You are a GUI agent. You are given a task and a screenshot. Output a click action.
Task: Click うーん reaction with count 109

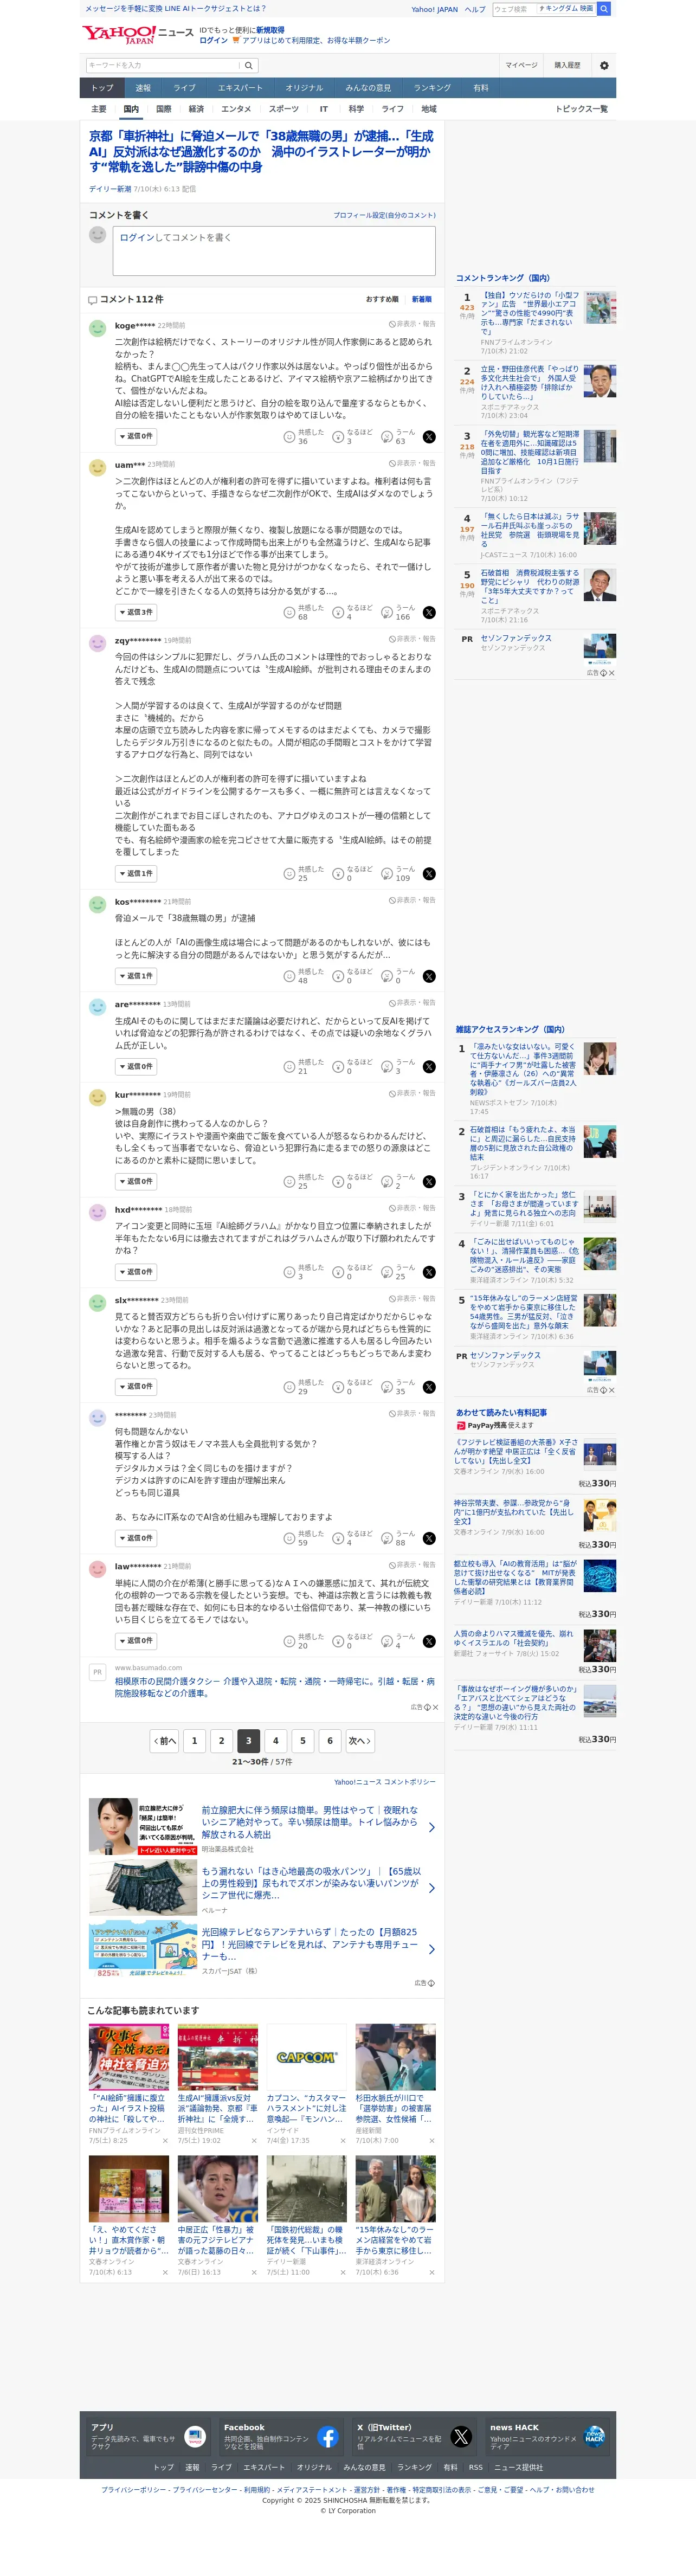(387, 874)
